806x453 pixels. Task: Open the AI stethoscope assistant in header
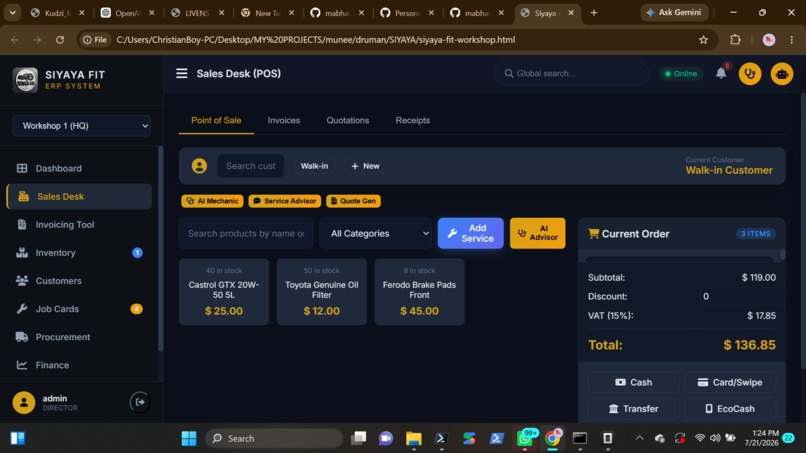(x=750, y=74)
